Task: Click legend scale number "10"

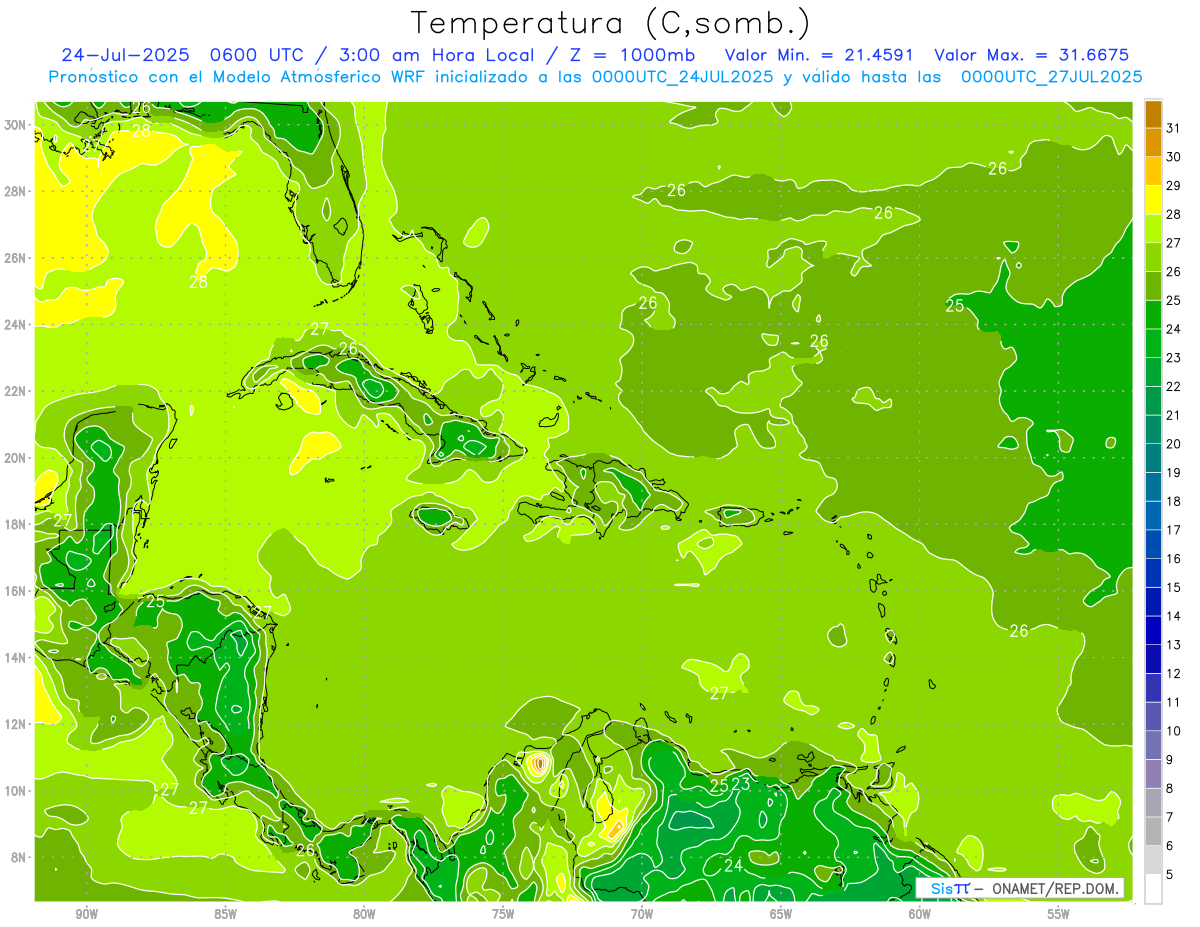Action: point(1174,731)
